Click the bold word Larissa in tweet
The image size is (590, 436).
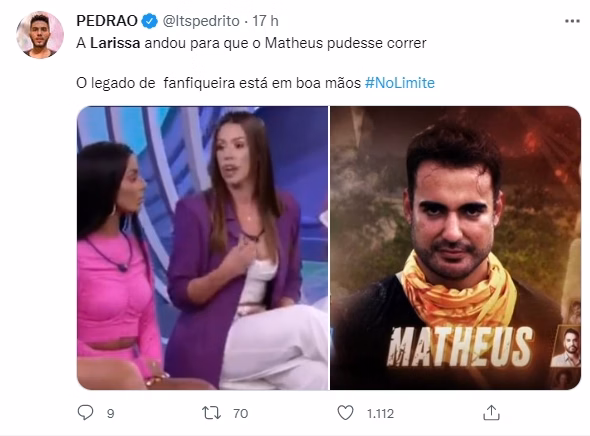pyautogui.click(x=115, y=43)
